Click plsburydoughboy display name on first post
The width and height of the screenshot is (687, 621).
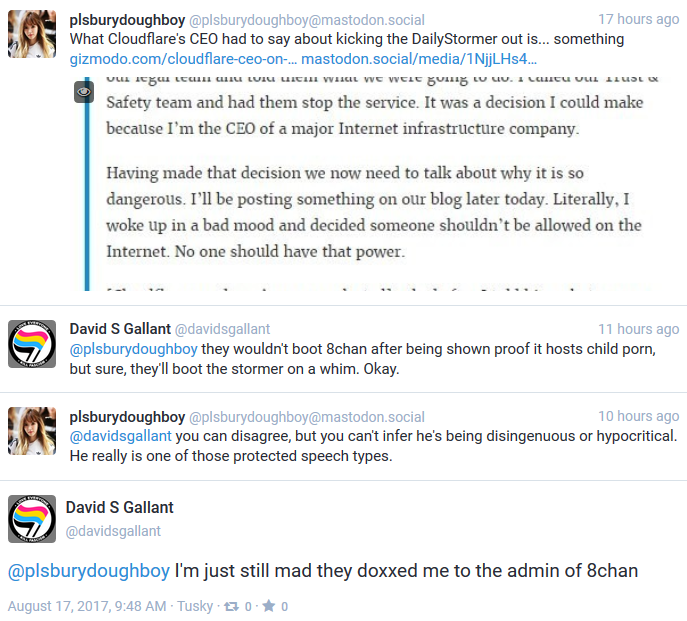click(x=127, y=20)
